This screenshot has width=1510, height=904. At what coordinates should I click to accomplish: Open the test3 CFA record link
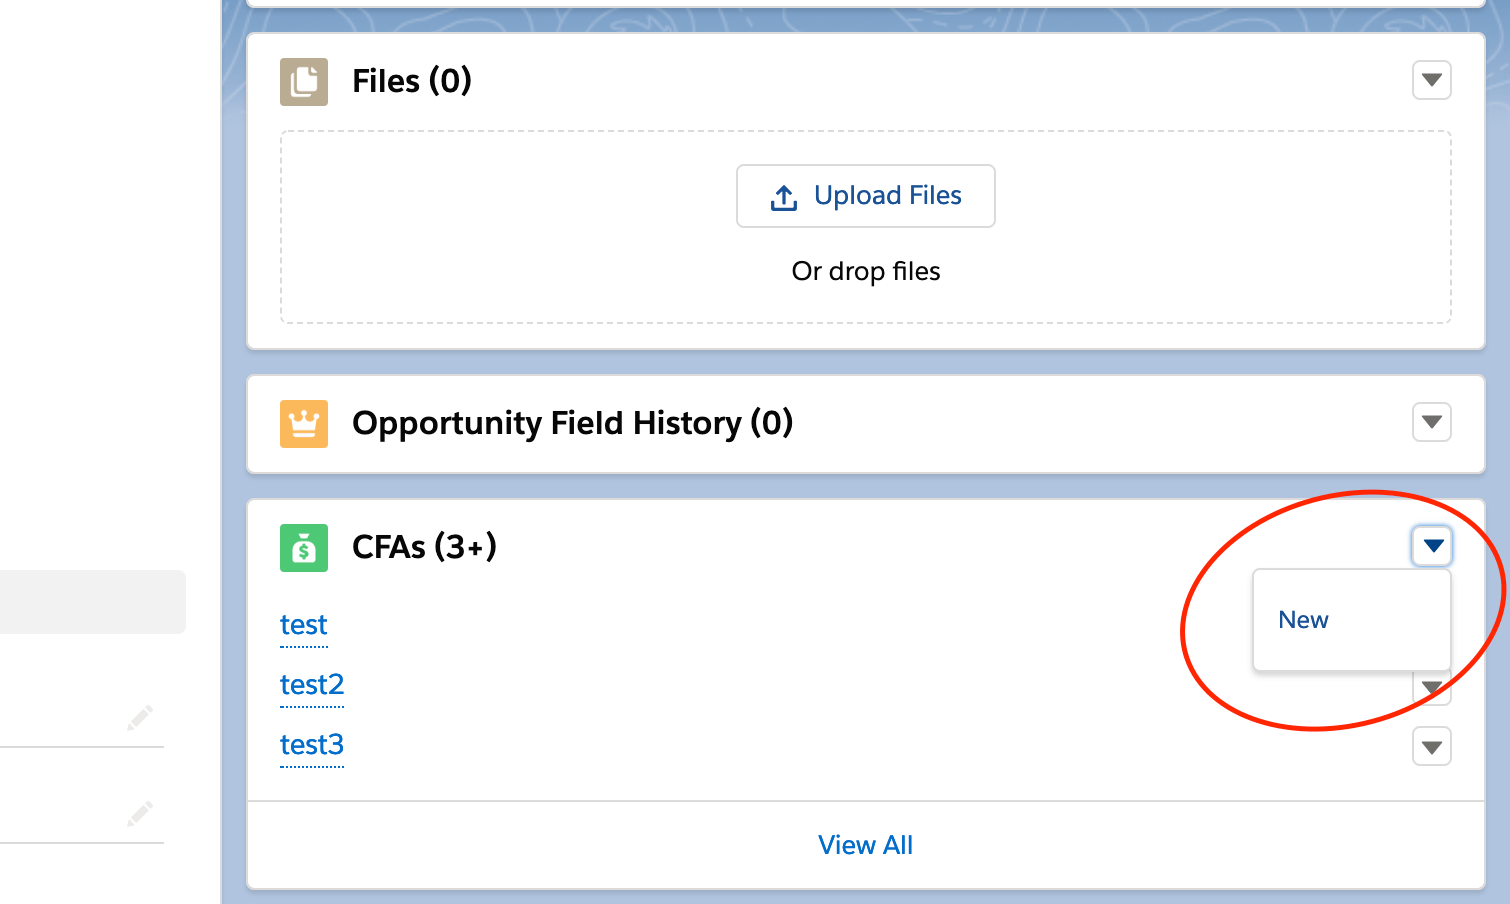coord(312,745)
